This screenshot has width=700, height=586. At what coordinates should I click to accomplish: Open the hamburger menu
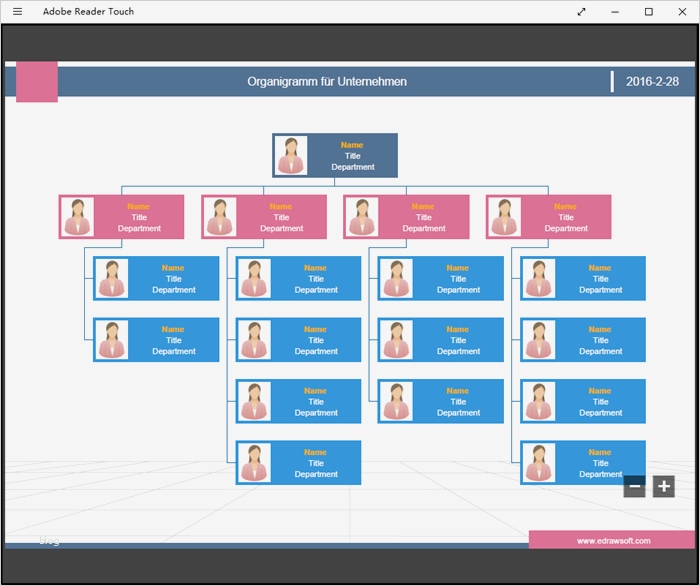click(17, 12)
